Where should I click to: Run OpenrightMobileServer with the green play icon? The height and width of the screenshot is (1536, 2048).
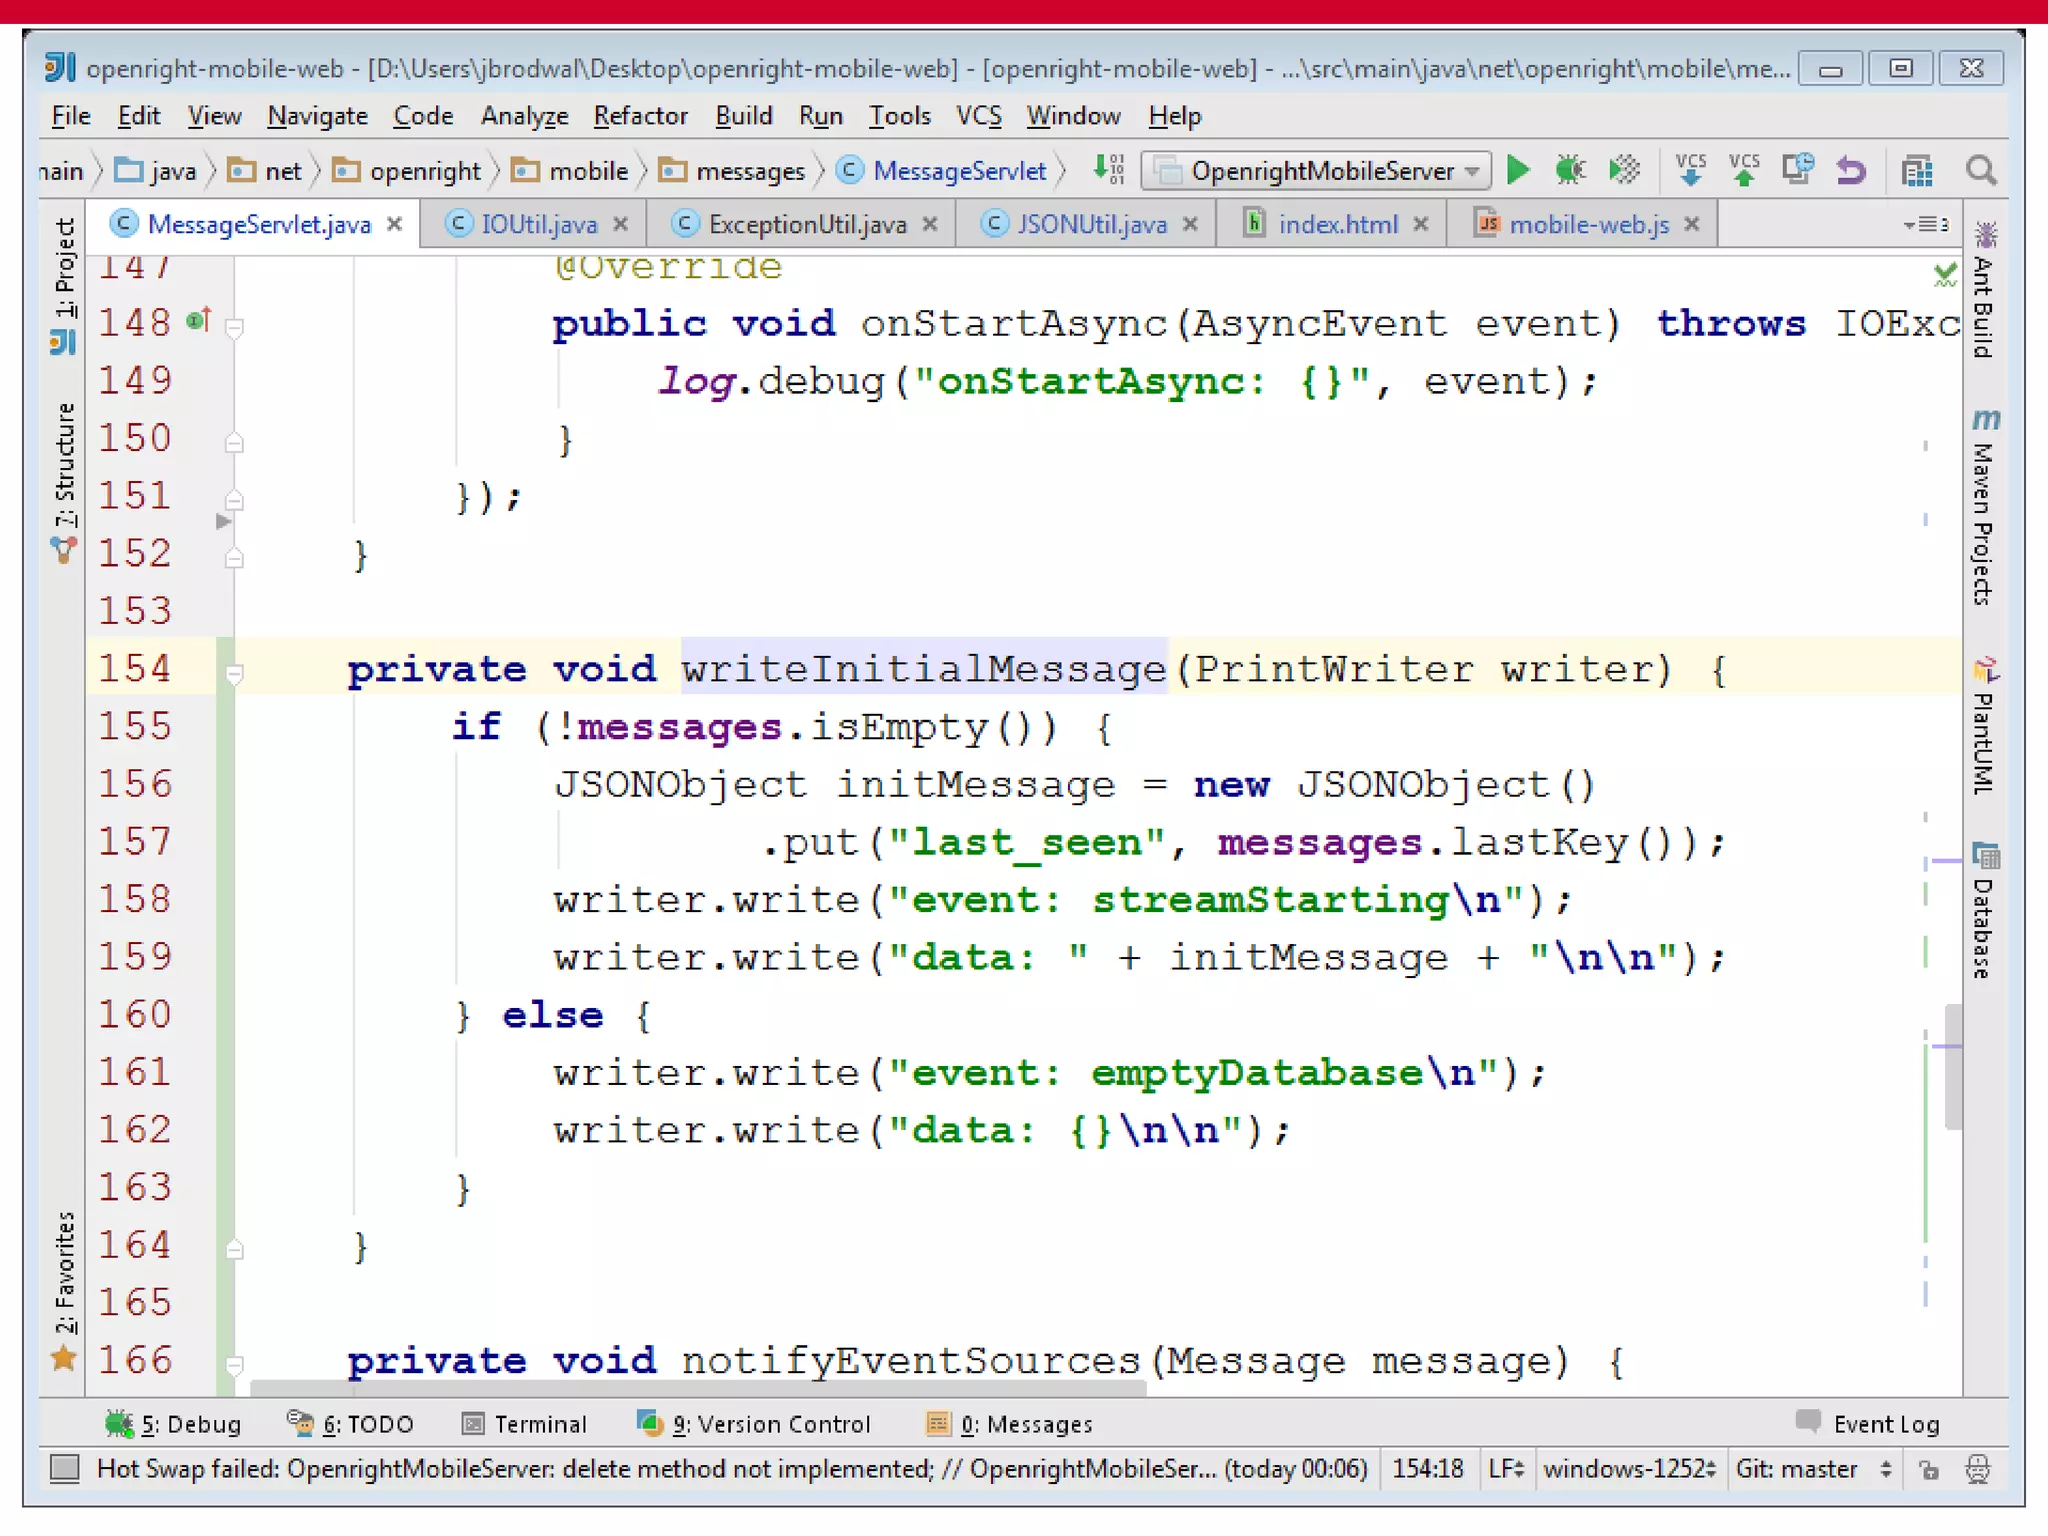(1517, 171)
